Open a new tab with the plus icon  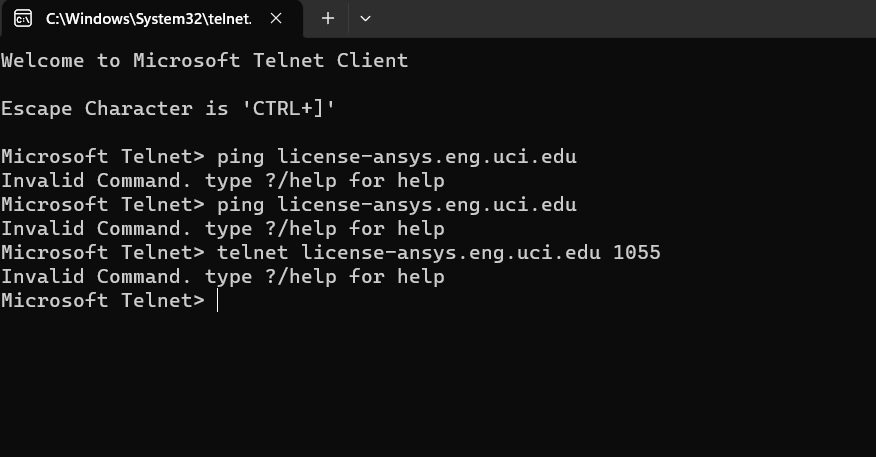[328, 18]
